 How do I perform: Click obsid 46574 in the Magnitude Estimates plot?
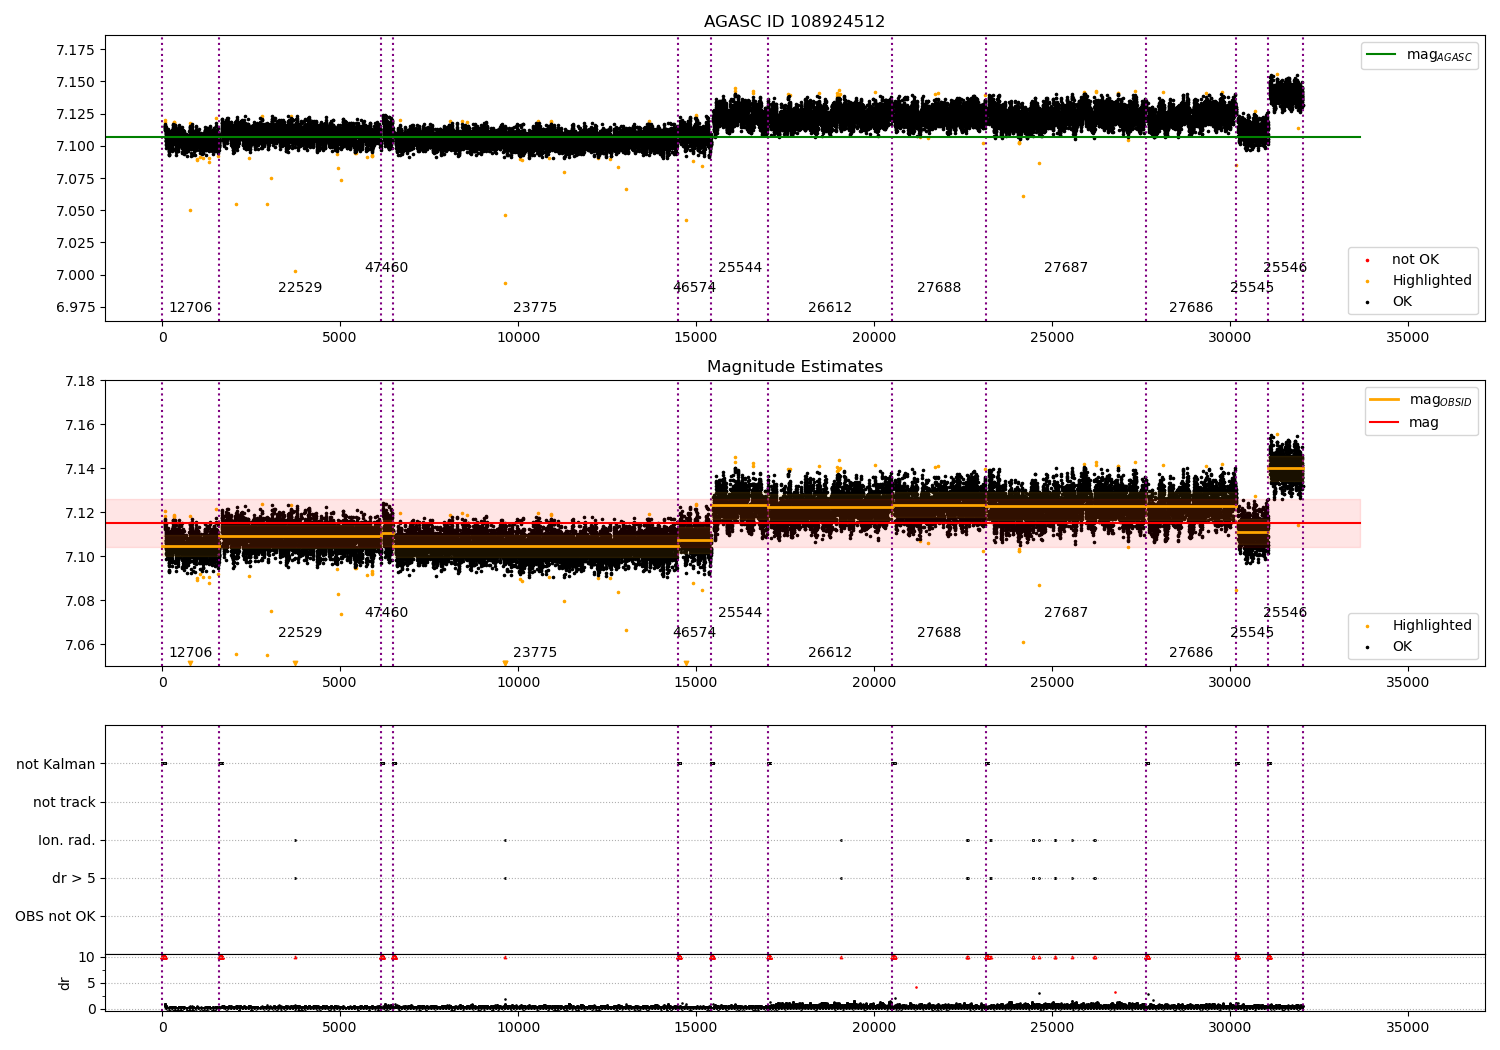(x=694, y=633)
